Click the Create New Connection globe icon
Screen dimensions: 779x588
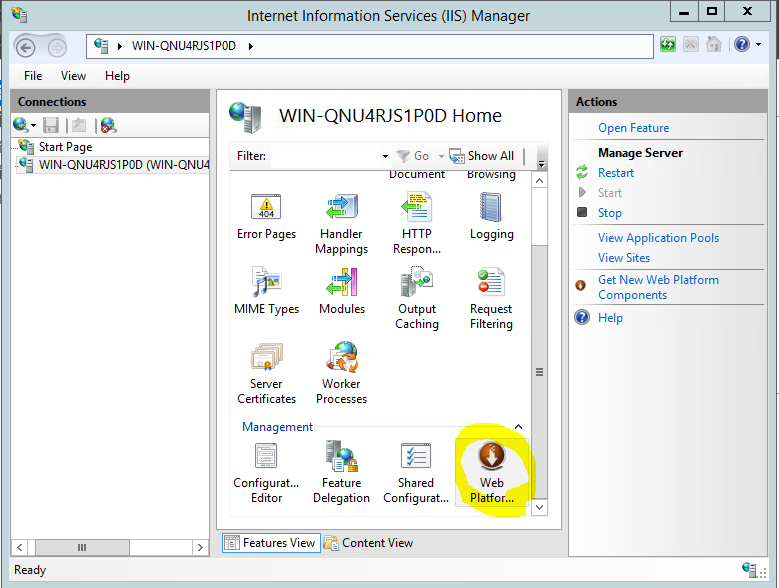click(21, 125)
